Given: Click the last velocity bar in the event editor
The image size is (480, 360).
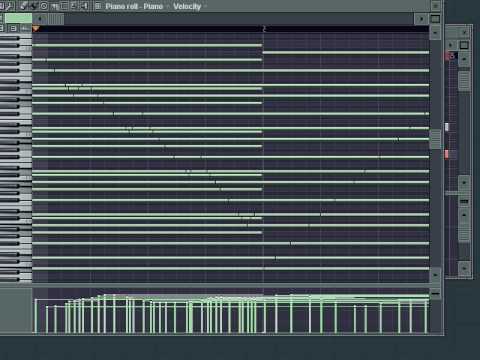Looking at the screenshot, I should pyautogui.click(x=426, y=317).
